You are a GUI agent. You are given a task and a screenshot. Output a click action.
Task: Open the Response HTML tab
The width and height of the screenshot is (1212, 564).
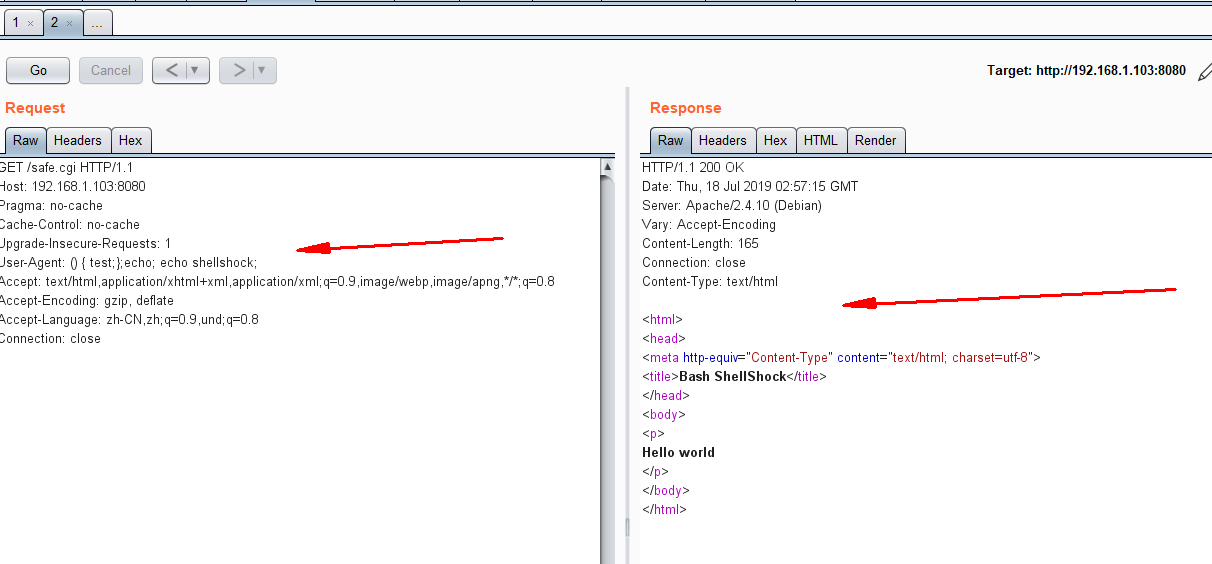click(x=822, y=141)
